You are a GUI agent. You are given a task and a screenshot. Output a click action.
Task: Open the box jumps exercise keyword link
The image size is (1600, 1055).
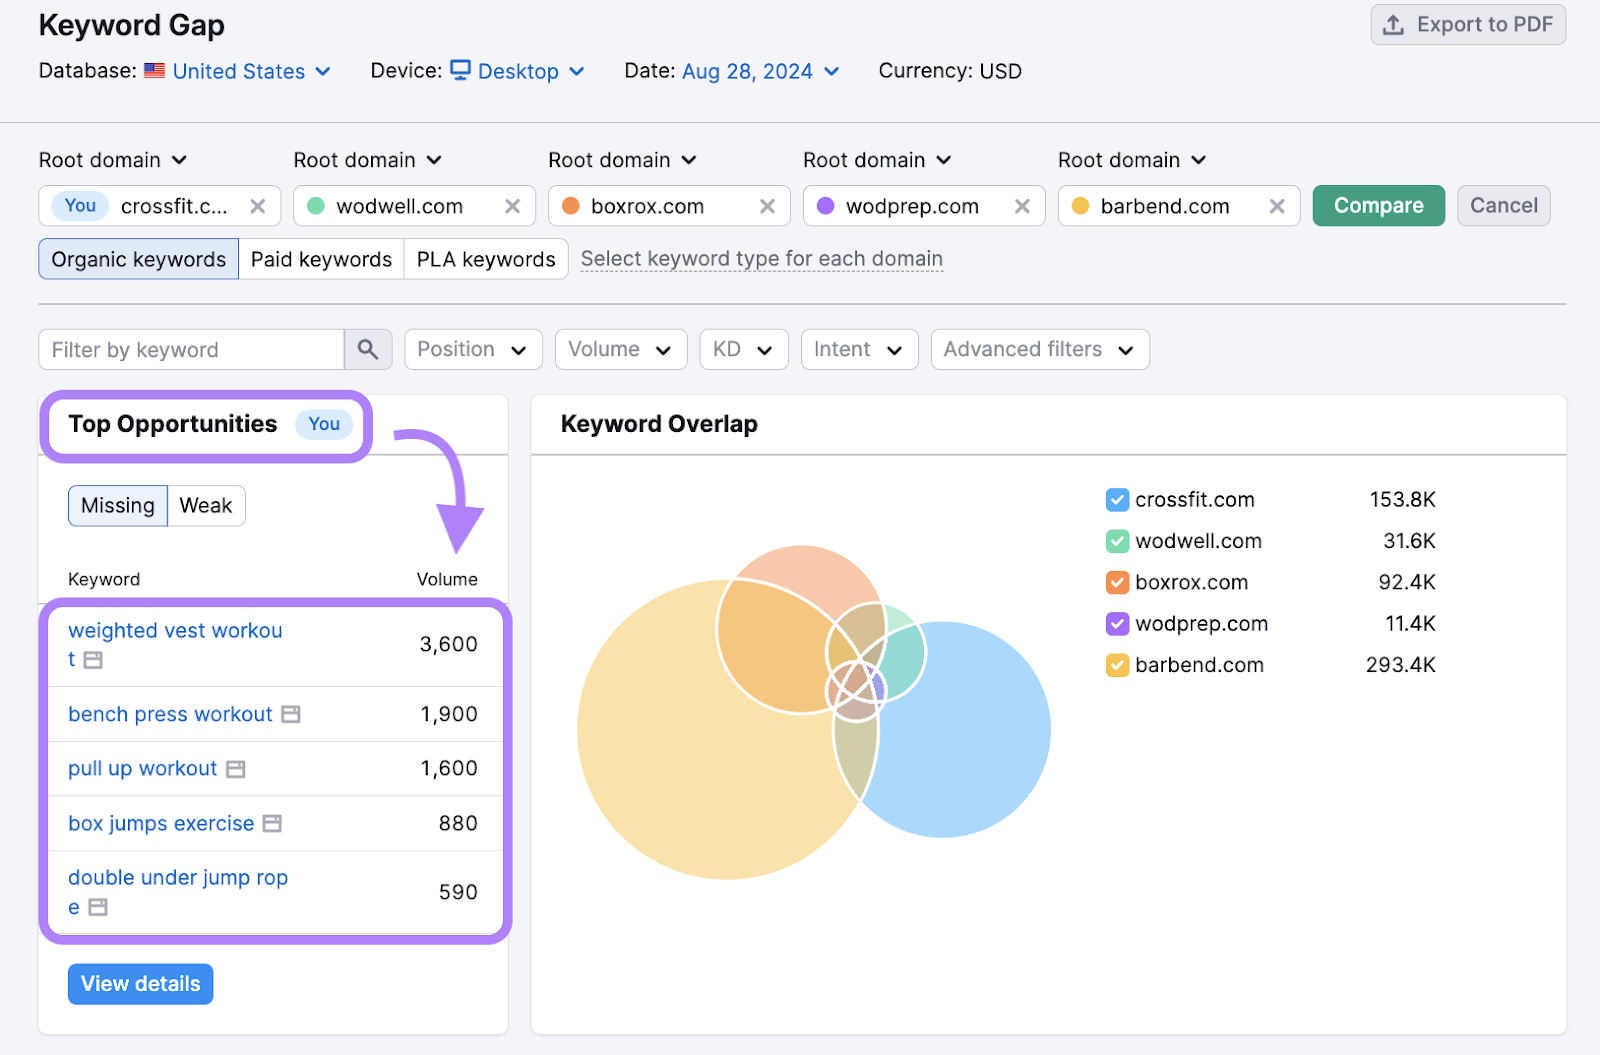(161, 824)
